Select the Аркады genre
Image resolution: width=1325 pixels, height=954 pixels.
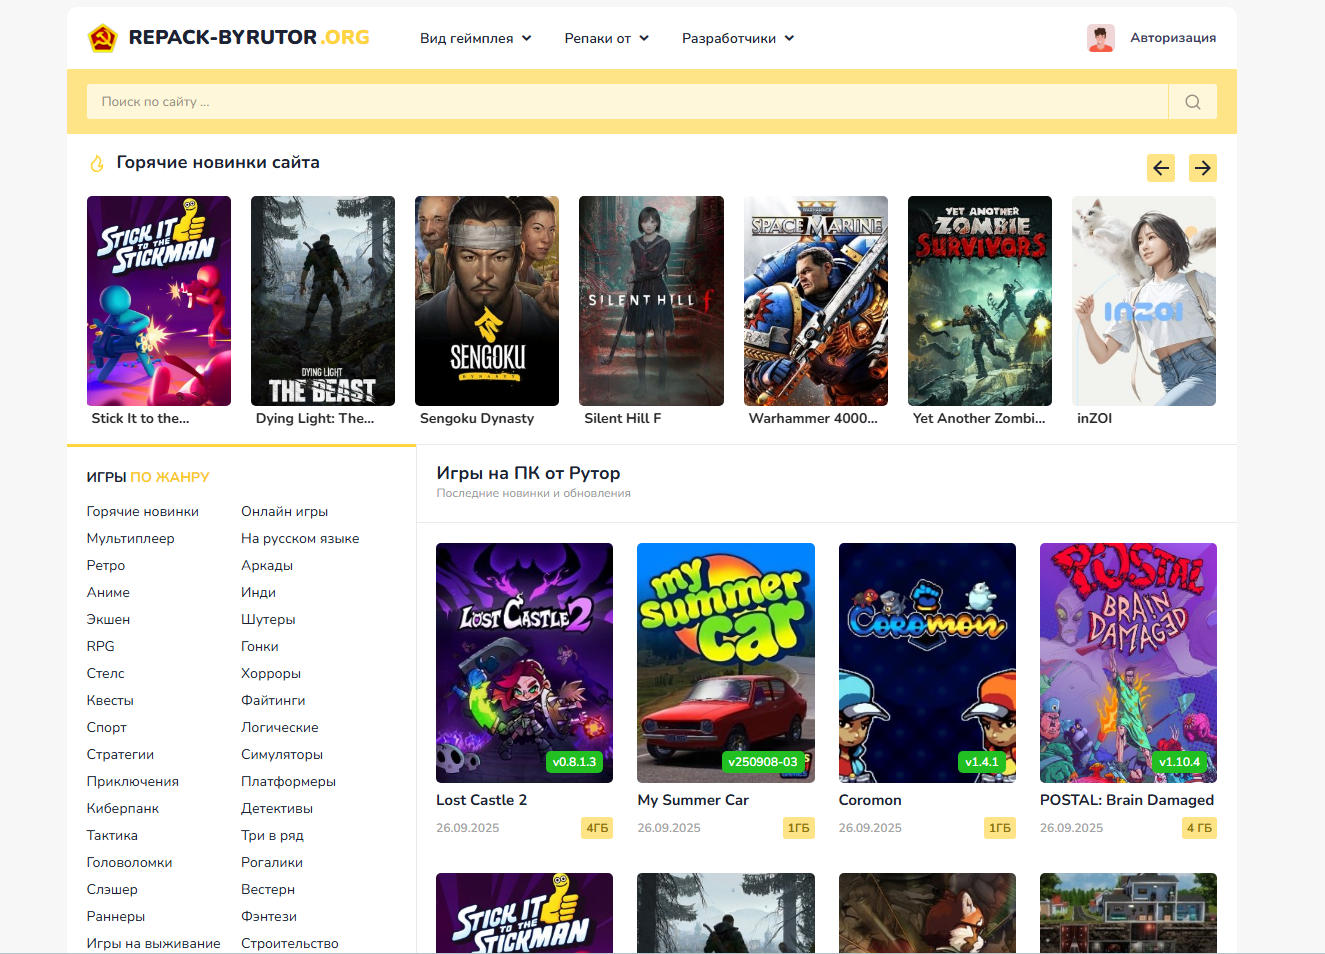click(x=267, y=565)
